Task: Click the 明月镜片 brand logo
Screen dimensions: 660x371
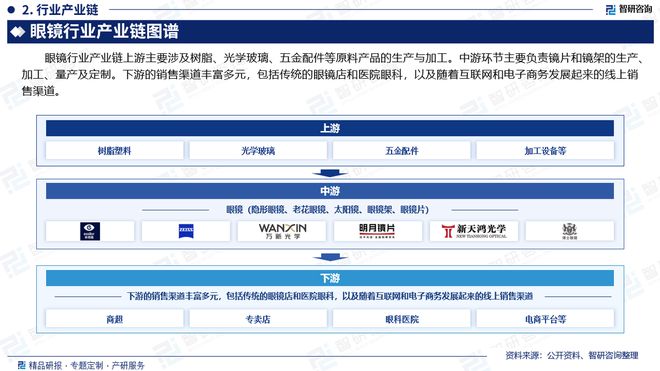Action: click(x=377, y=231)
